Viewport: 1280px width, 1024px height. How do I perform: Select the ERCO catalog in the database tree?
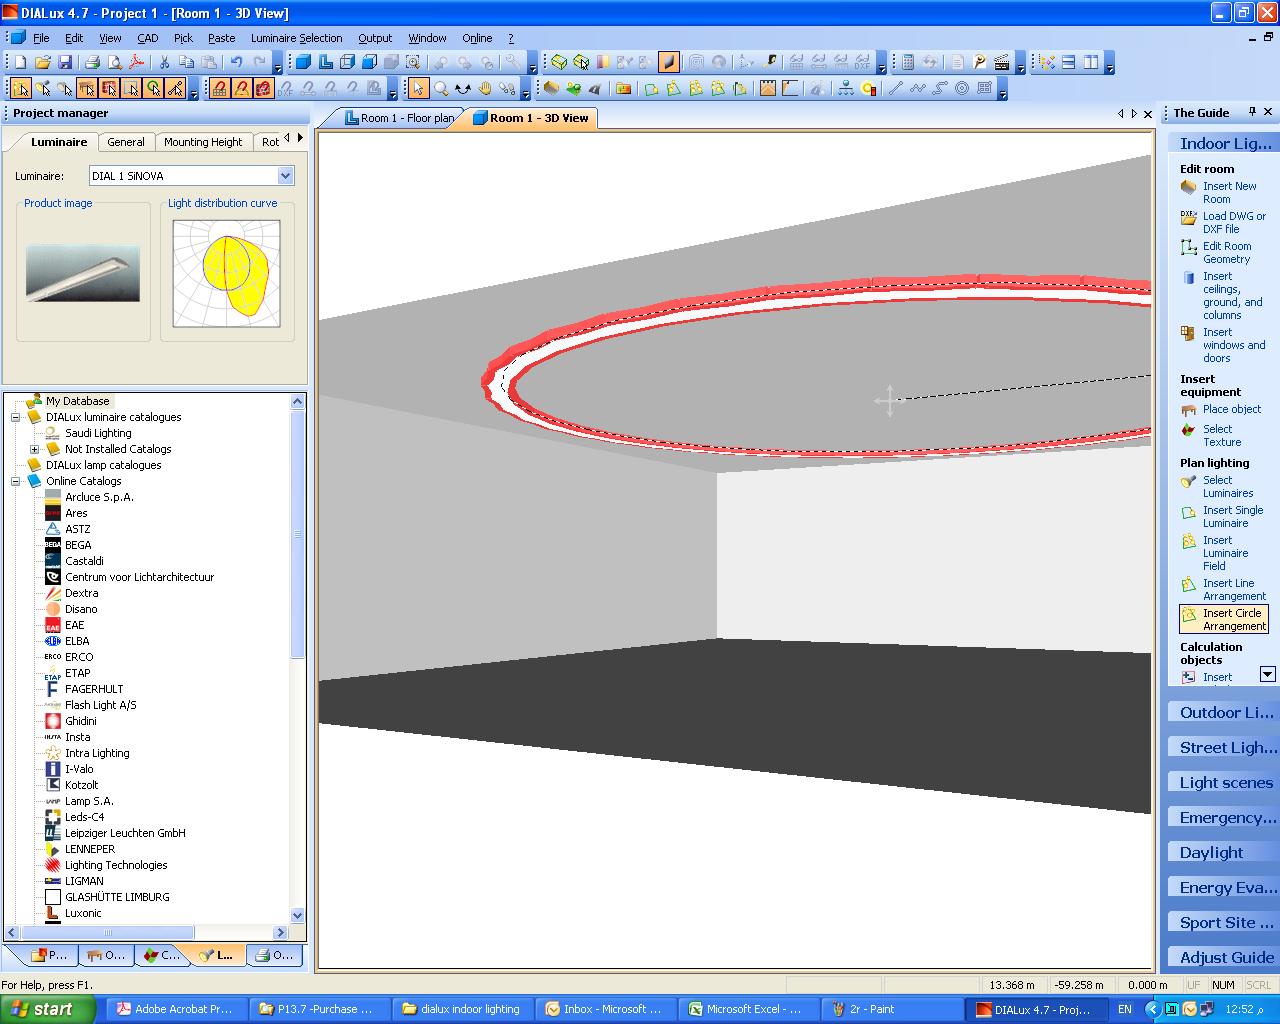pyautogui.click(x=79, y=657)
